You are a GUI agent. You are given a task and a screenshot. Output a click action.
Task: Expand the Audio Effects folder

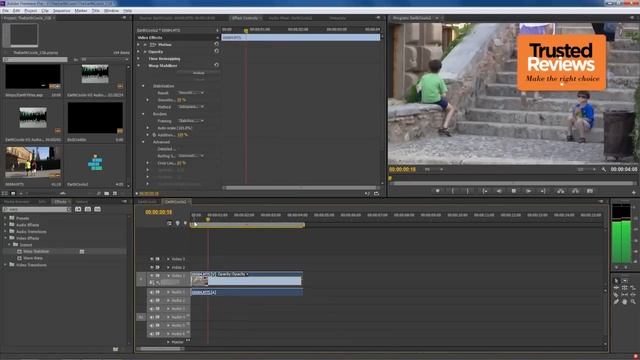pyautogui.click(x=6, y=225)
